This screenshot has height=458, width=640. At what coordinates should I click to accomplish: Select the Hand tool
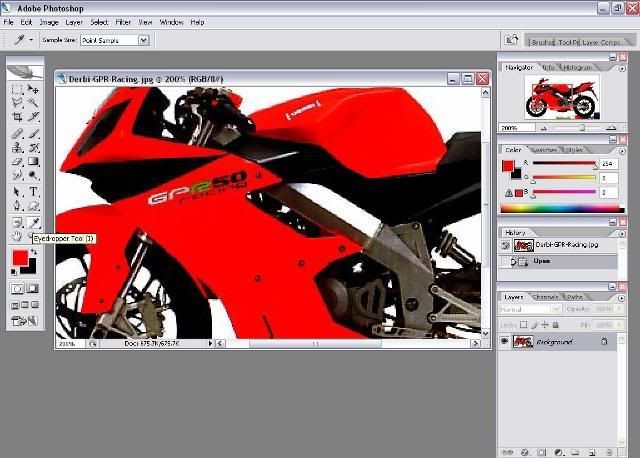pyautogui.click(x=17, y=236)
